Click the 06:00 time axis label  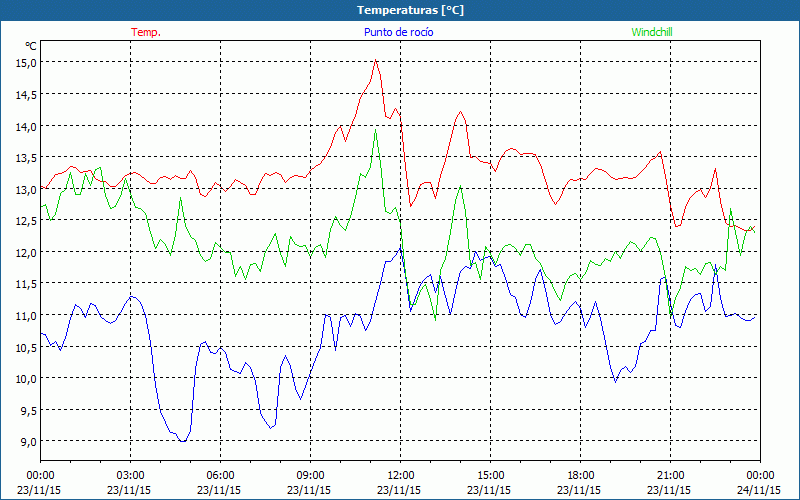220,476
